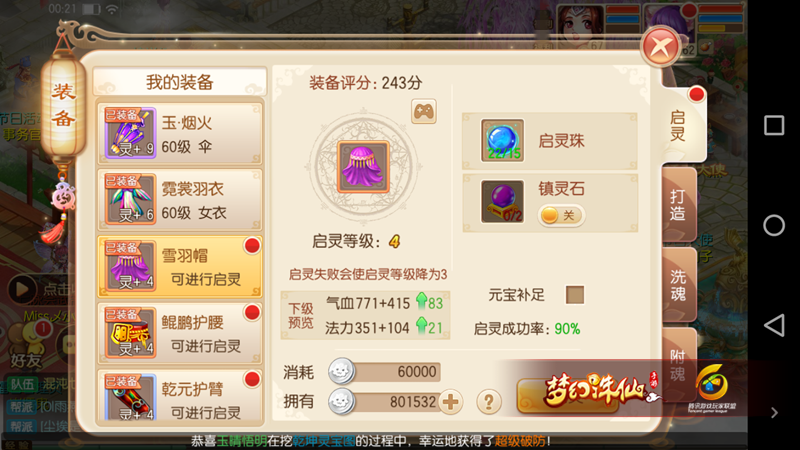This screenshot has height=450, width=800.
Task: Check the 元宝补足 checkbox
Action: [x=574, y=295]
